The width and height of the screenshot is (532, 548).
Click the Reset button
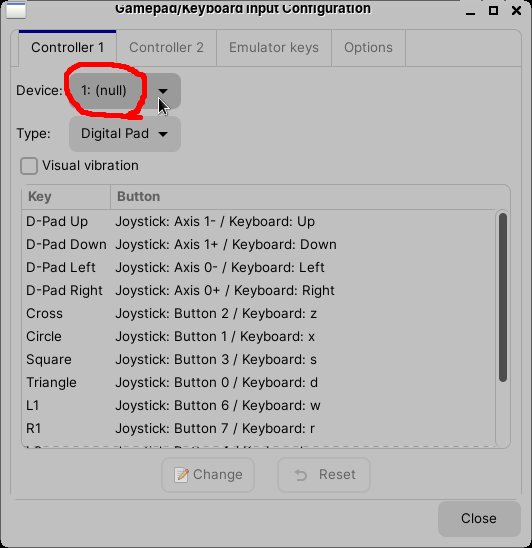pyautogui.click(x=324, y=475)
